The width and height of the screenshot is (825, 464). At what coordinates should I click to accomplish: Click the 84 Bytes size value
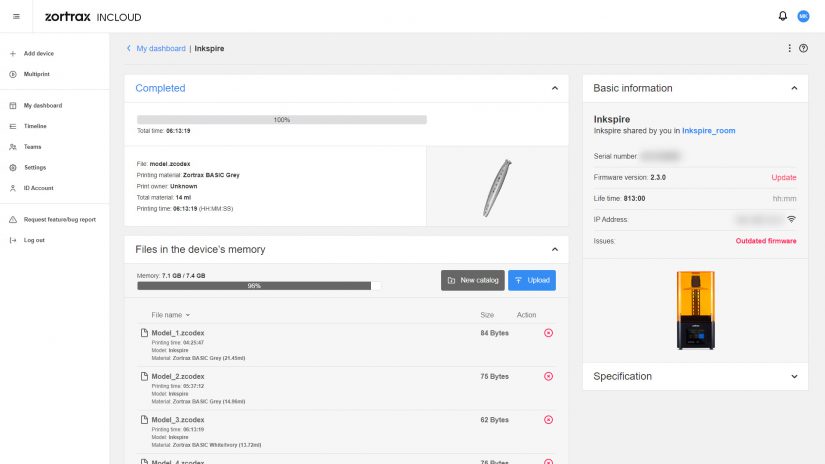click(494, 333)
